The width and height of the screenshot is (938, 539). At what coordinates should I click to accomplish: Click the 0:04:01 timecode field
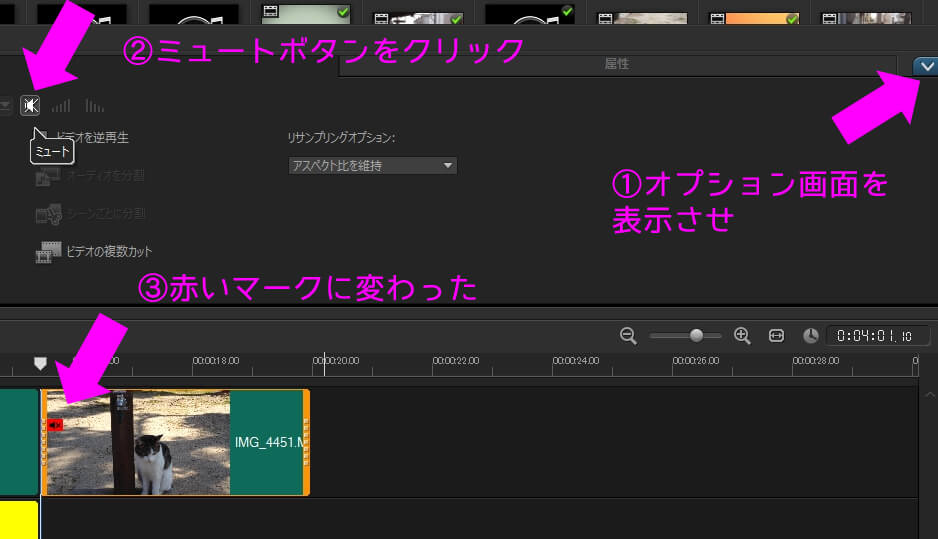pos(878,336)
